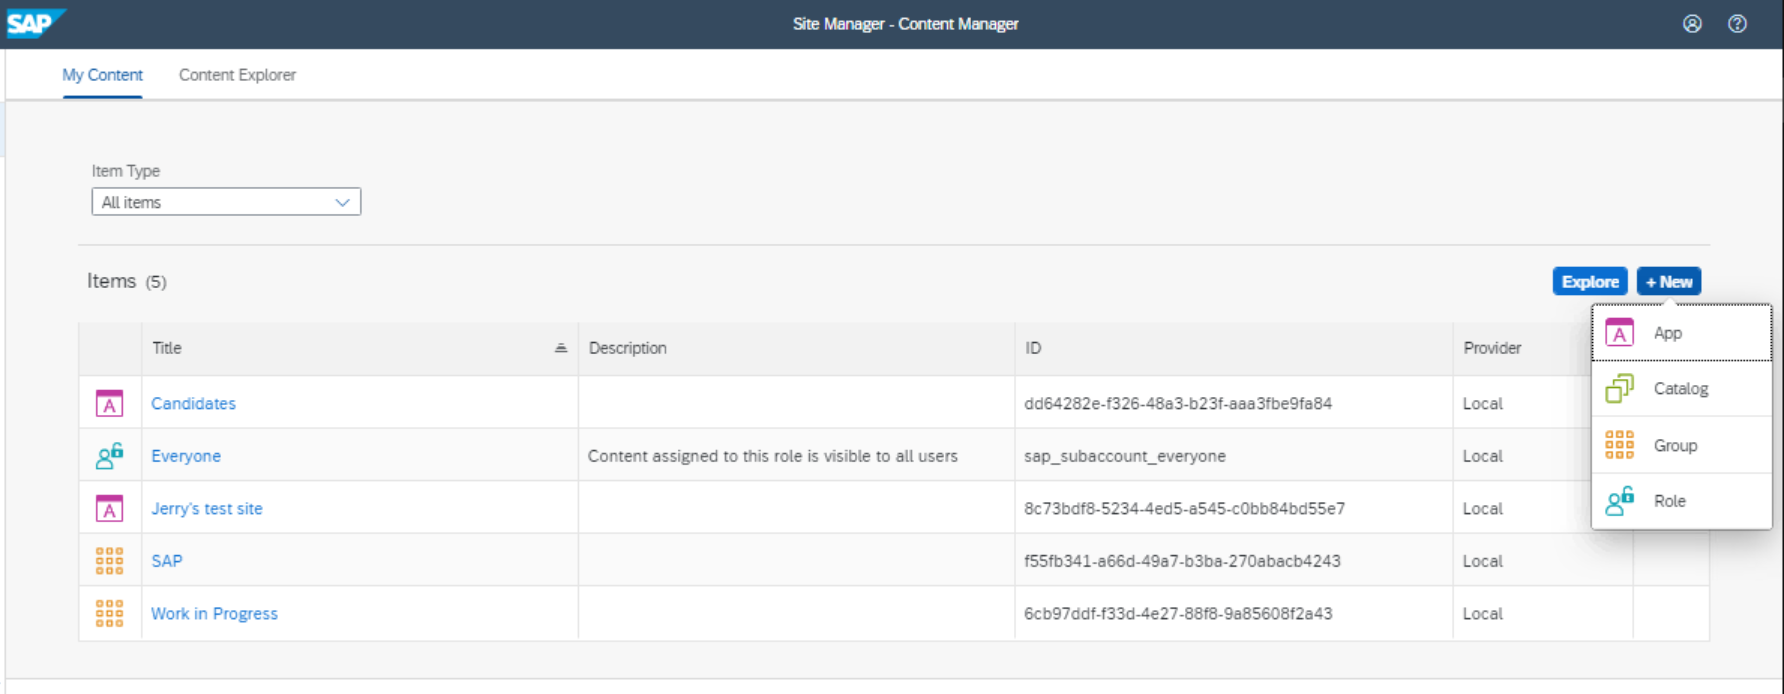Click app icon beside Jerry's test site
The width and height of the screenshot is (1784, 694).
(109, 508)
